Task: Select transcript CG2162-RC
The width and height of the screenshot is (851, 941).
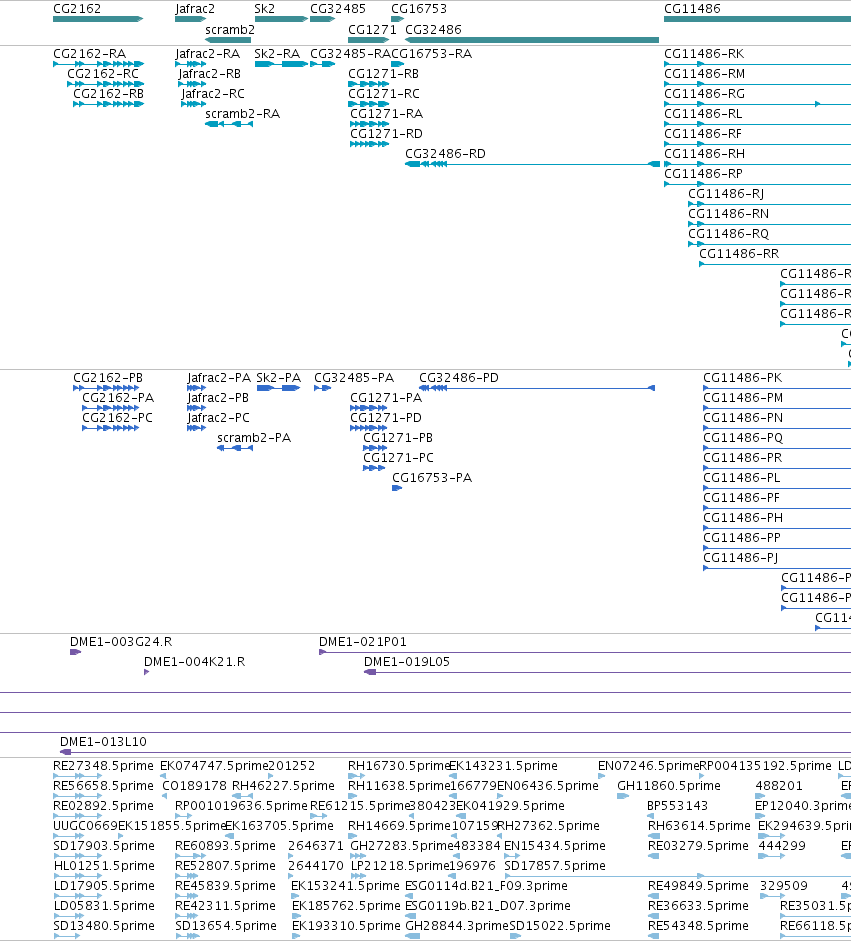Action: click(106, 84)
